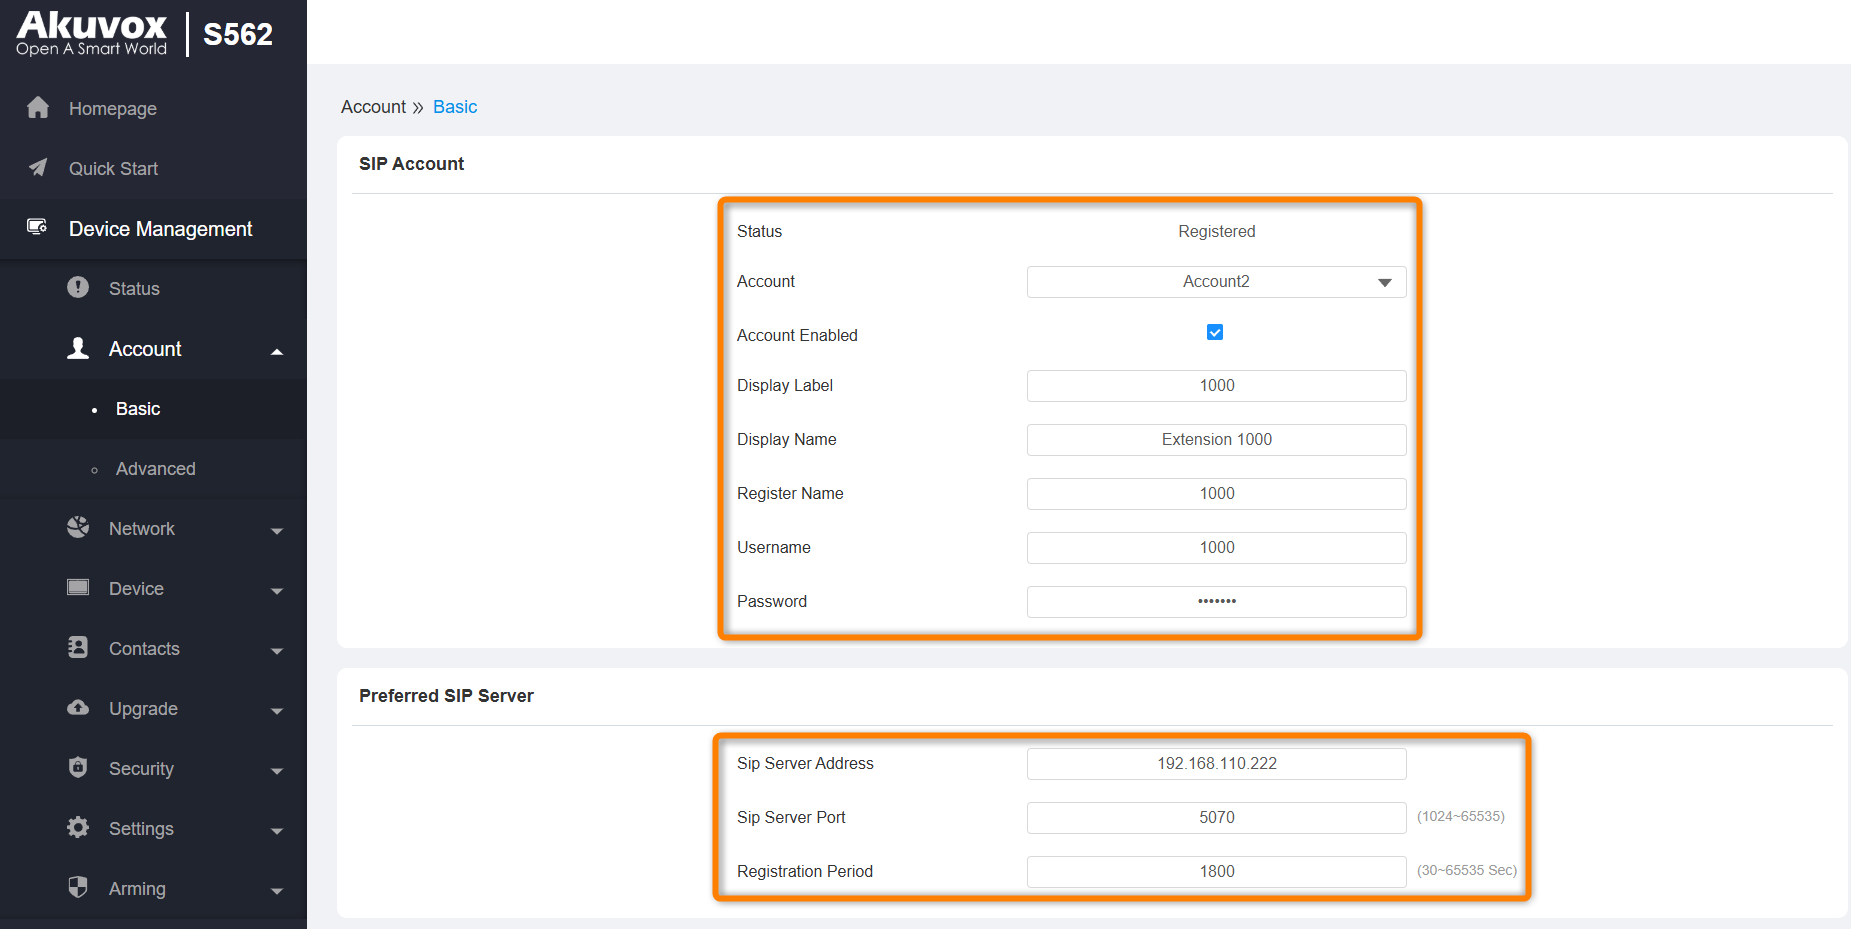Expand the Device menu arrow
Image resolution: width=1851 pixels, height=929 pixels.
click(277, 591)
